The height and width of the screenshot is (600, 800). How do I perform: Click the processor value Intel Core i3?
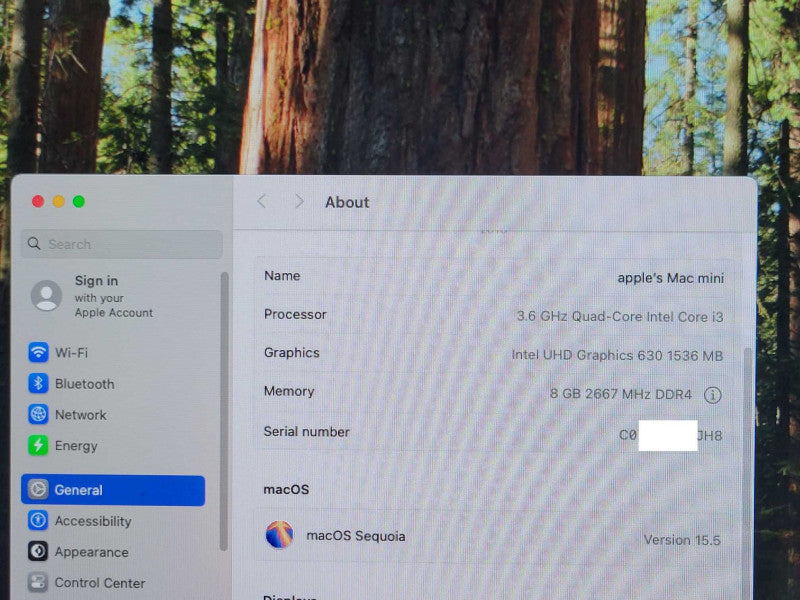pos(620,316)
